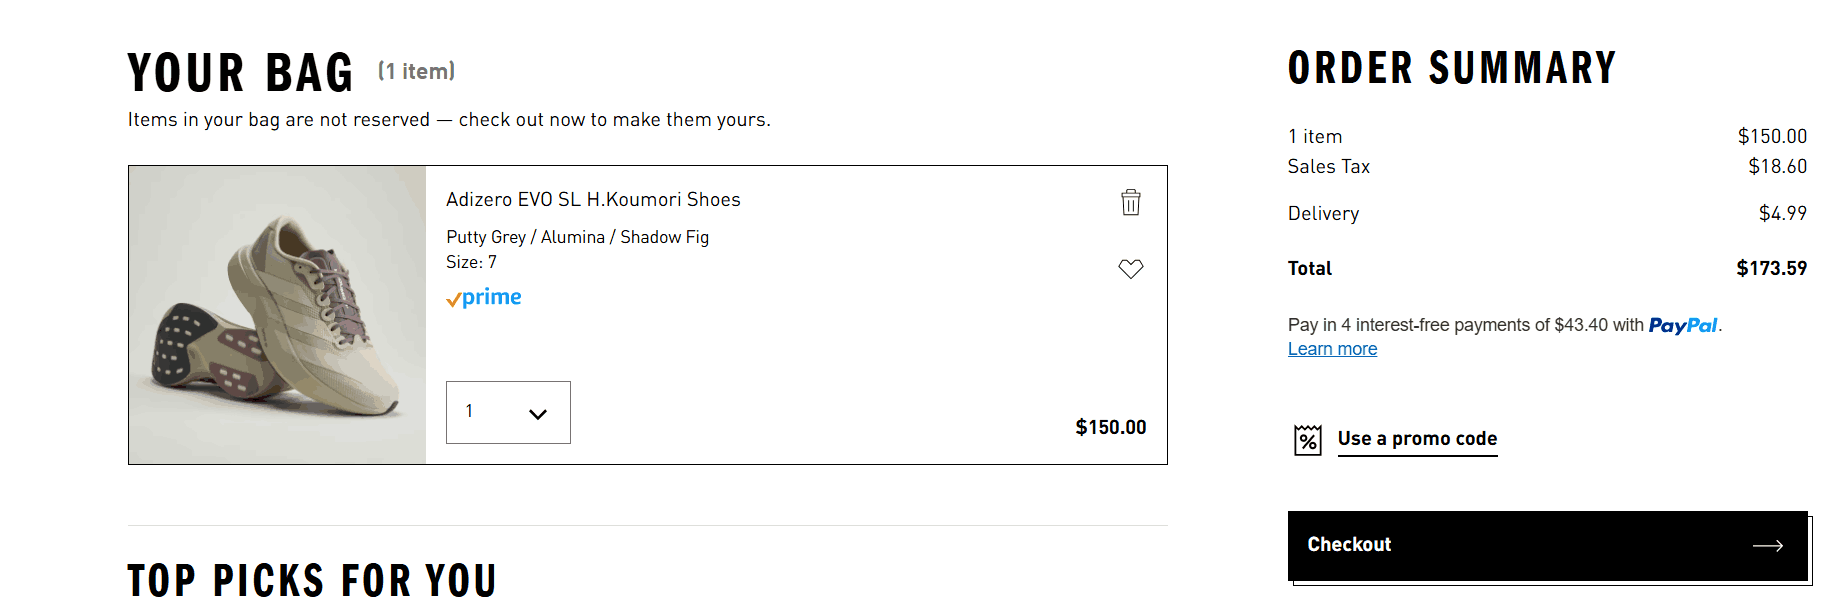Click the Putty Grey color description

pos(577,237)
